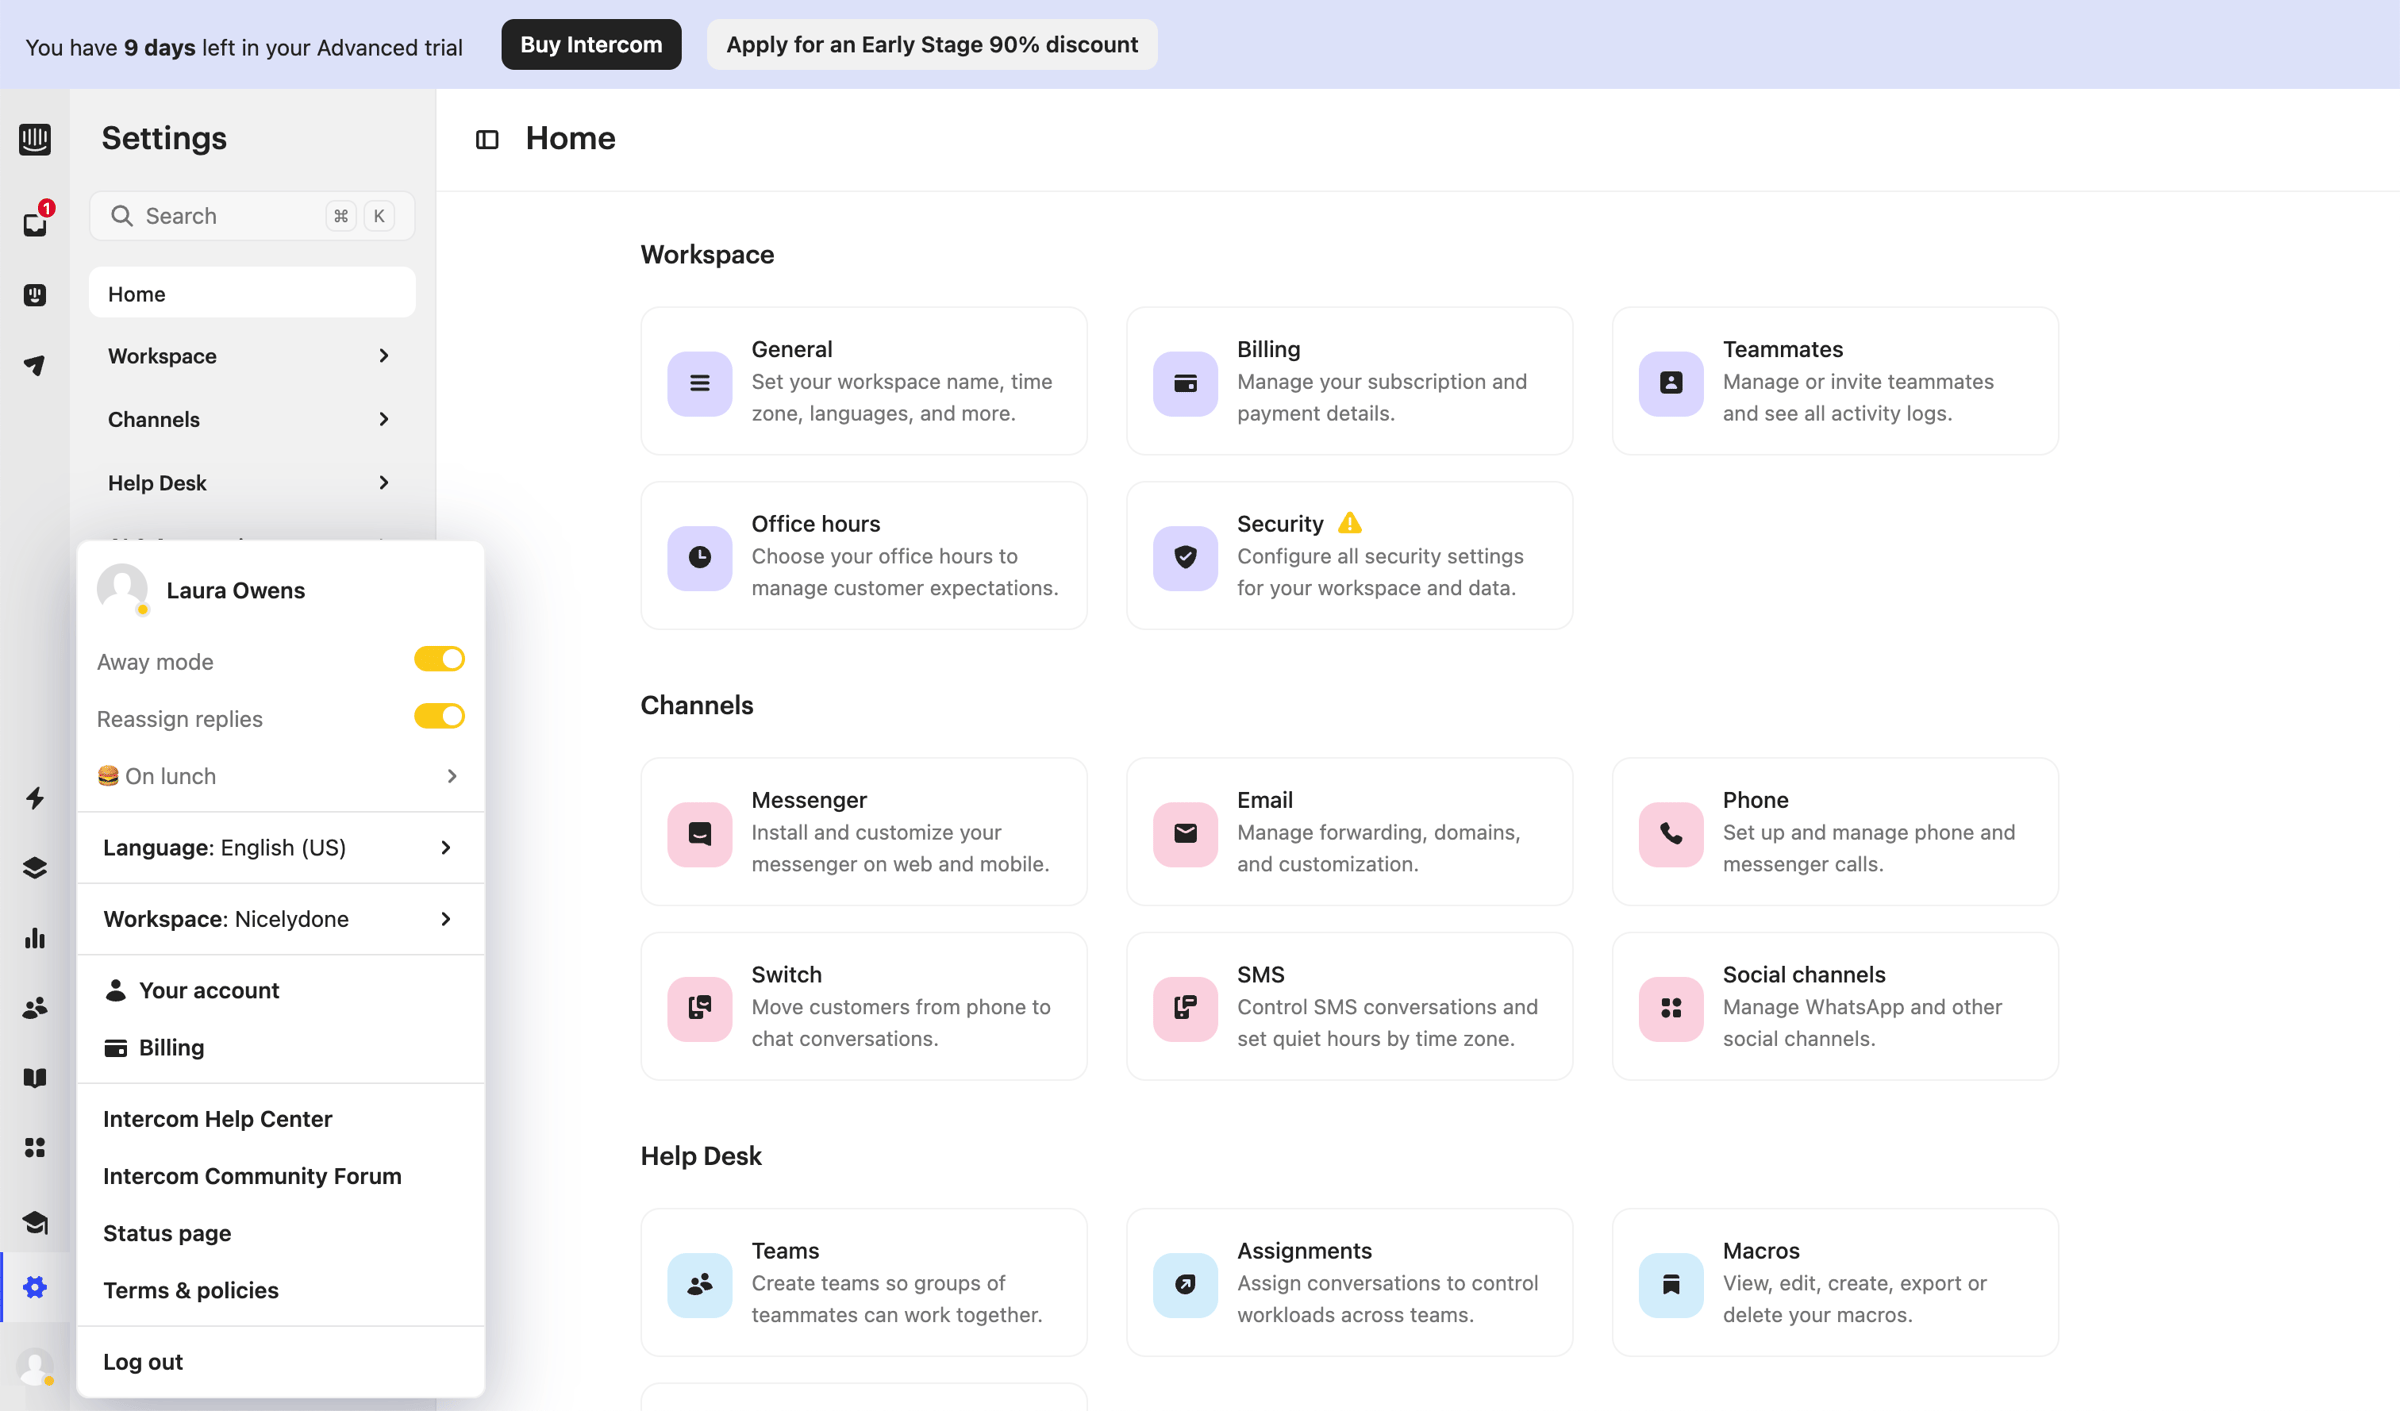This screenshot has width=2400, height=1411.
Task: Click the Home page heading
Action: (x=571, y=138)
